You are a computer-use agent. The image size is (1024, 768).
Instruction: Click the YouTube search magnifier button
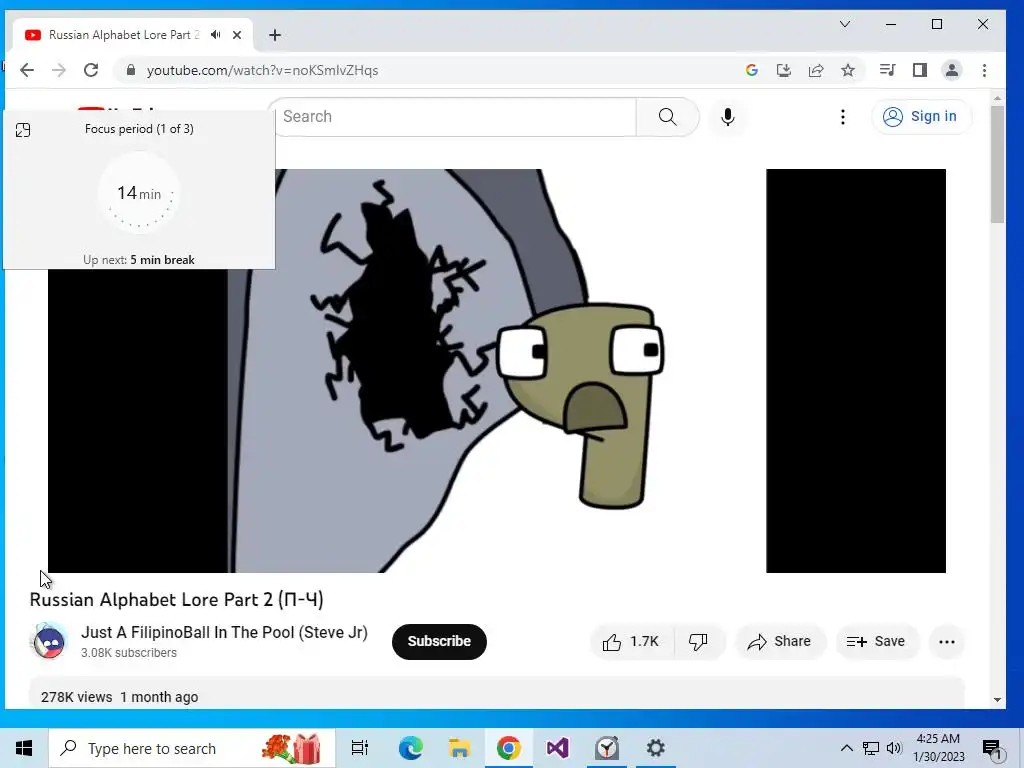pyautogui.click(x=667, y=117)
